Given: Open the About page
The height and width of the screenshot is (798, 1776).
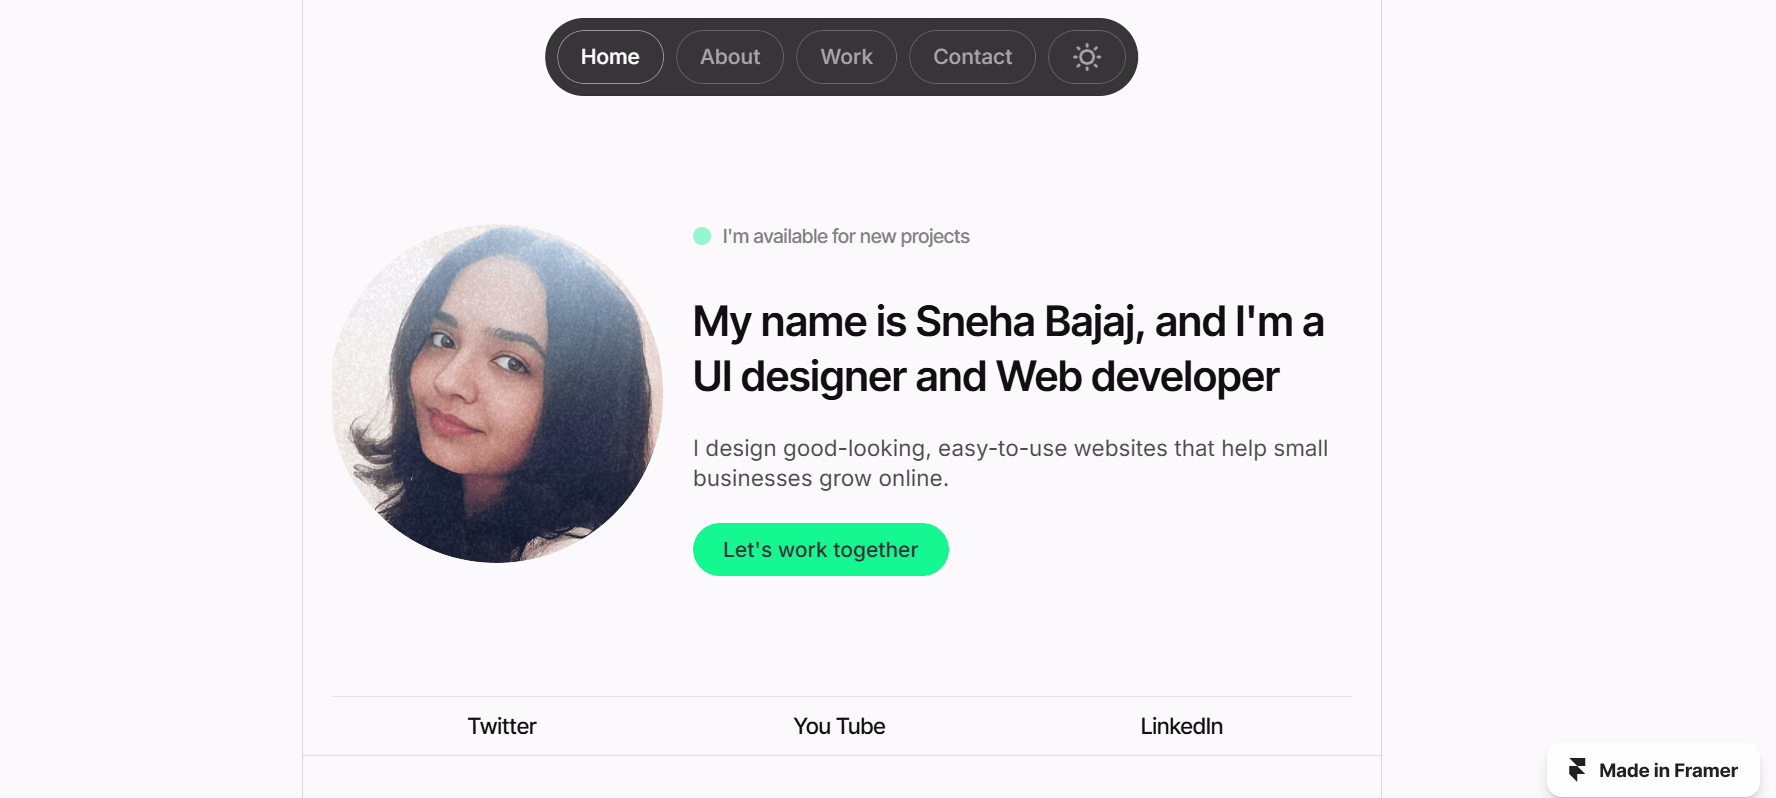Looking at the screenshot, I should [x=730, y=57].
